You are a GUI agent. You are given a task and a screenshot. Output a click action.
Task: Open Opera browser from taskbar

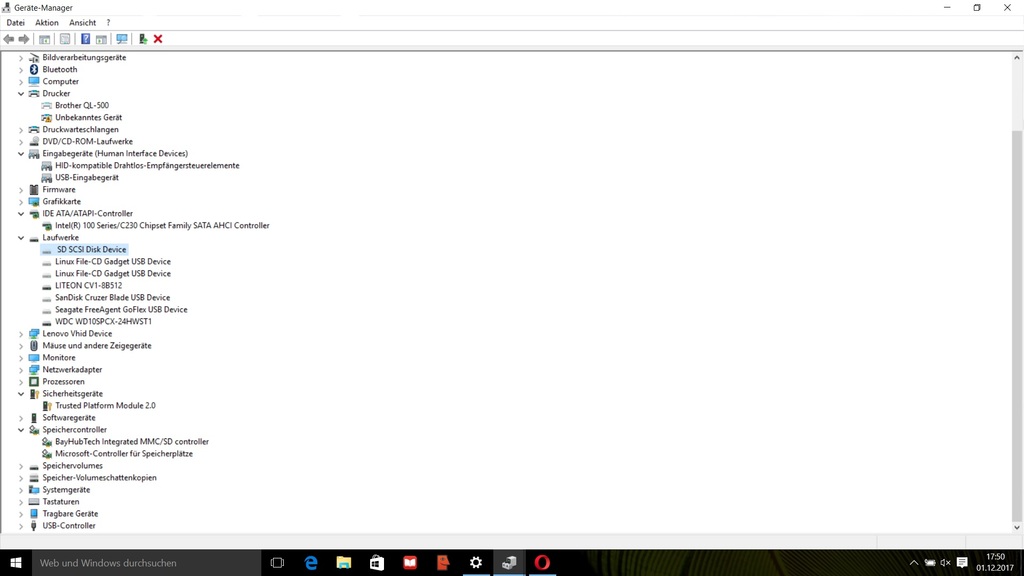[542, 562]
